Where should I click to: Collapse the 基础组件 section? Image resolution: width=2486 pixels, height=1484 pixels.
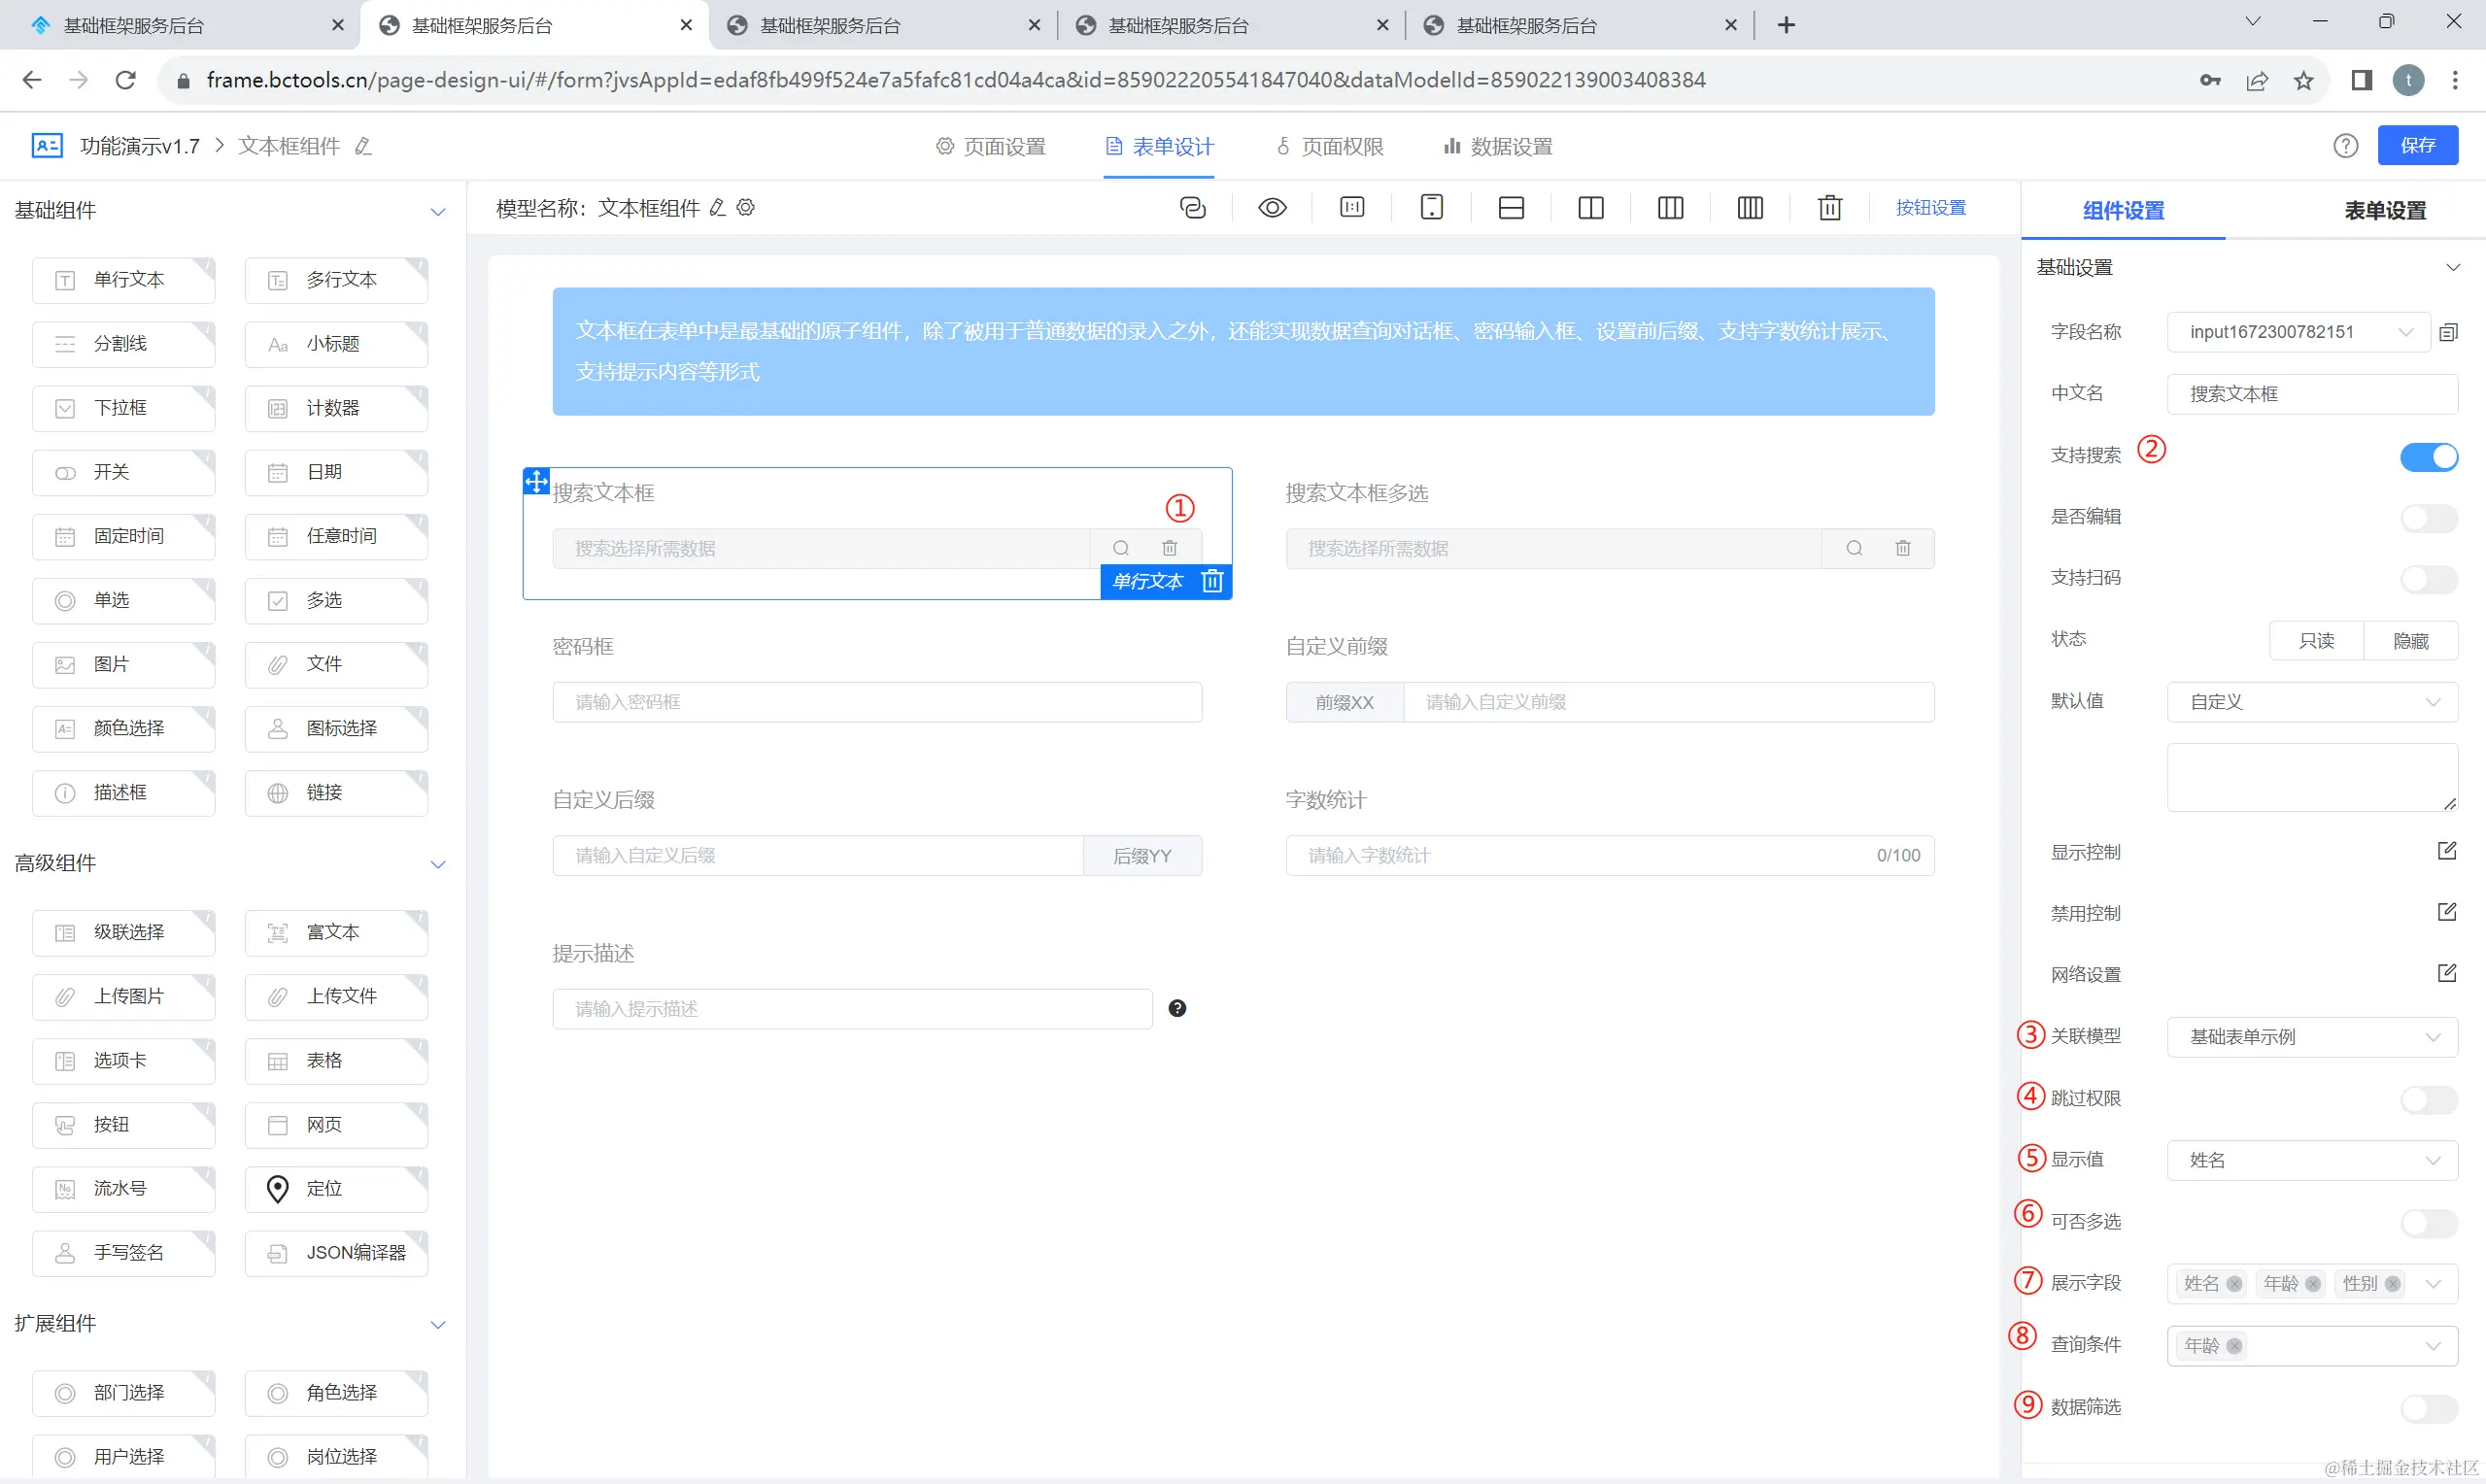(x=437, y=211)
